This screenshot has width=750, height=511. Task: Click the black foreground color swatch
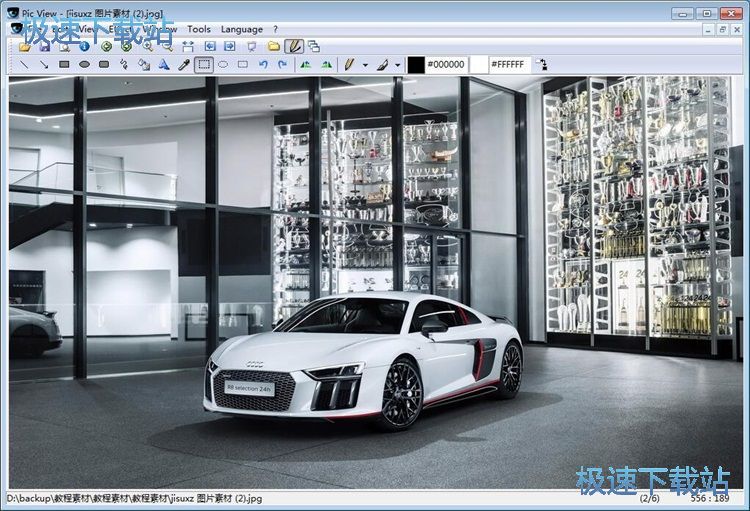click(416, 64)
